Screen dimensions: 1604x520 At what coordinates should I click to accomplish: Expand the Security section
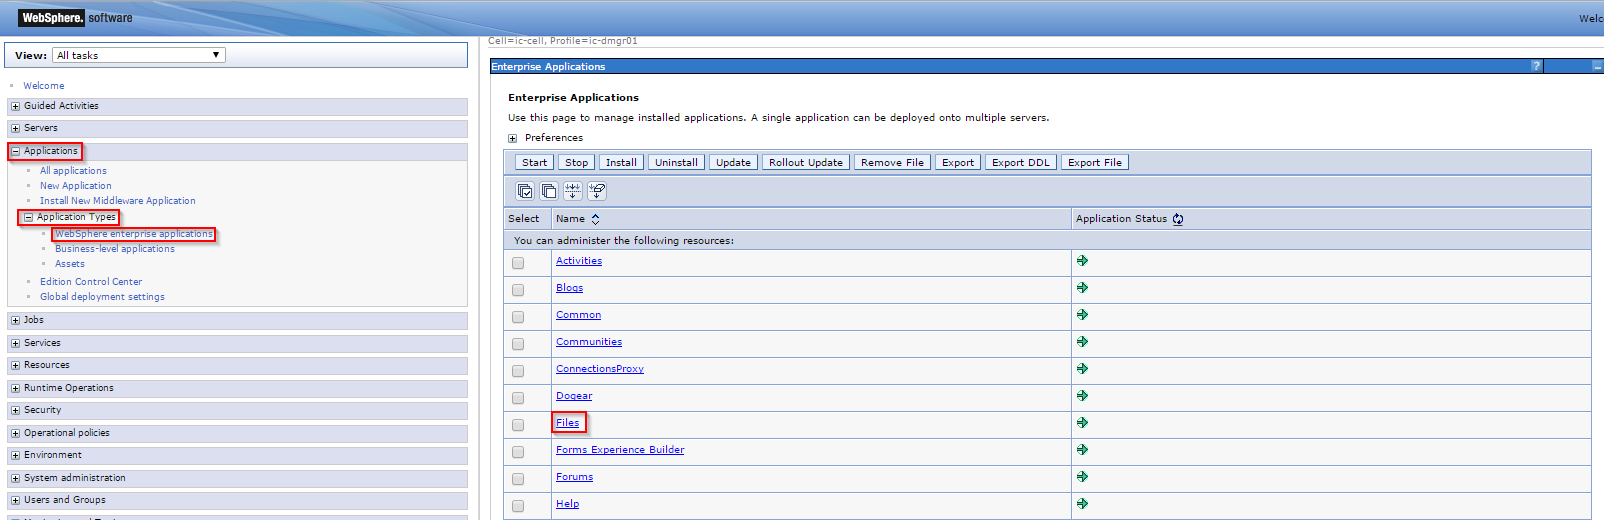[15, 410]
